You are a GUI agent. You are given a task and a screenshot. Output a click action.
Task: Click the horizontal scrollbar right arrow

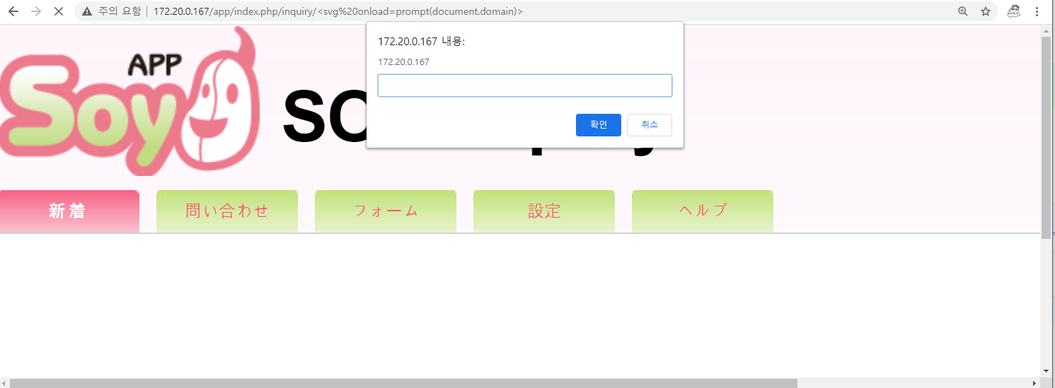(x=1035, y=383)
